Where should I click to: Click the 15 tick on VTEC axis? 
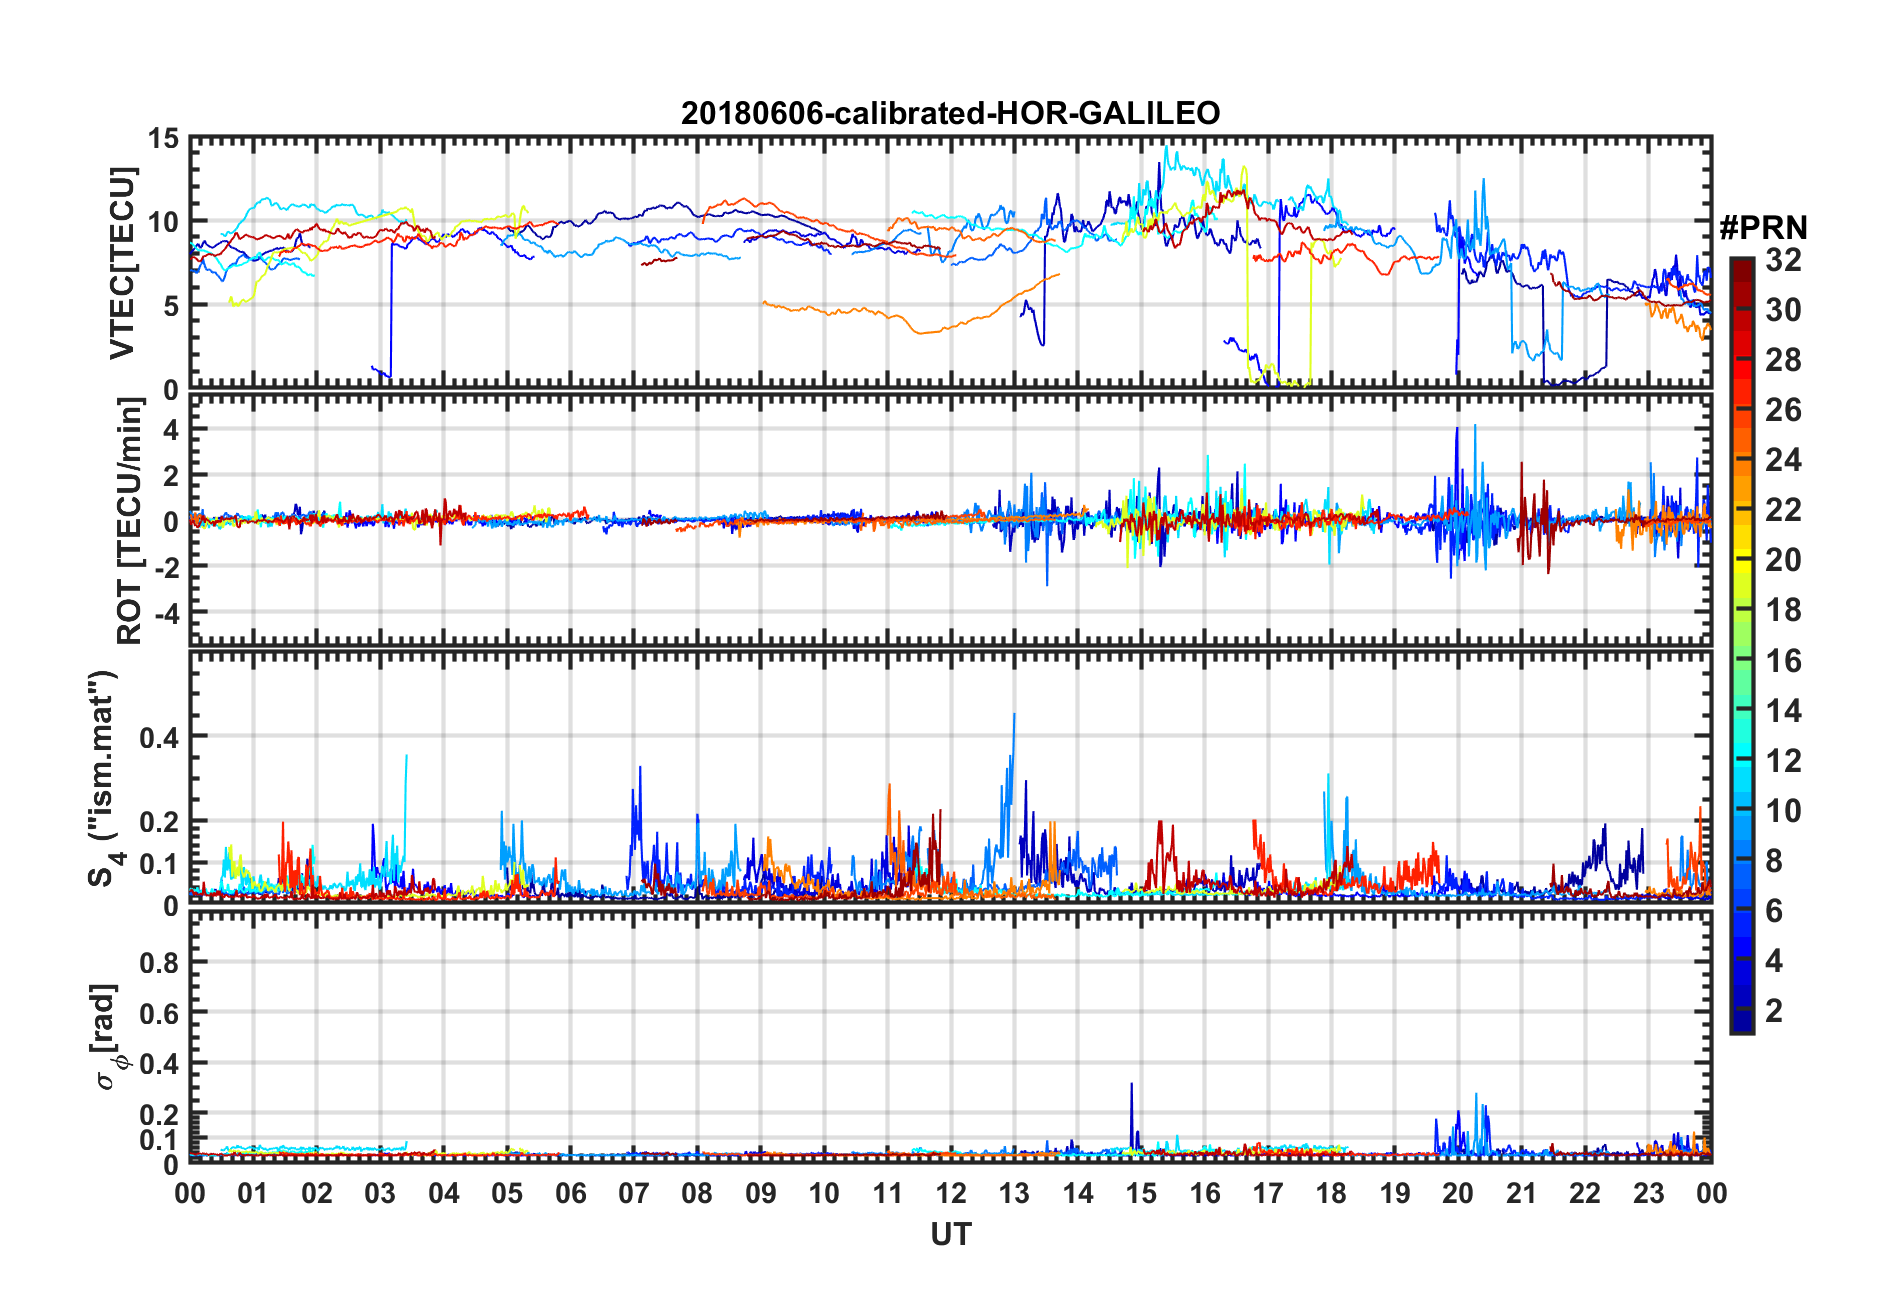click(164, 139)
